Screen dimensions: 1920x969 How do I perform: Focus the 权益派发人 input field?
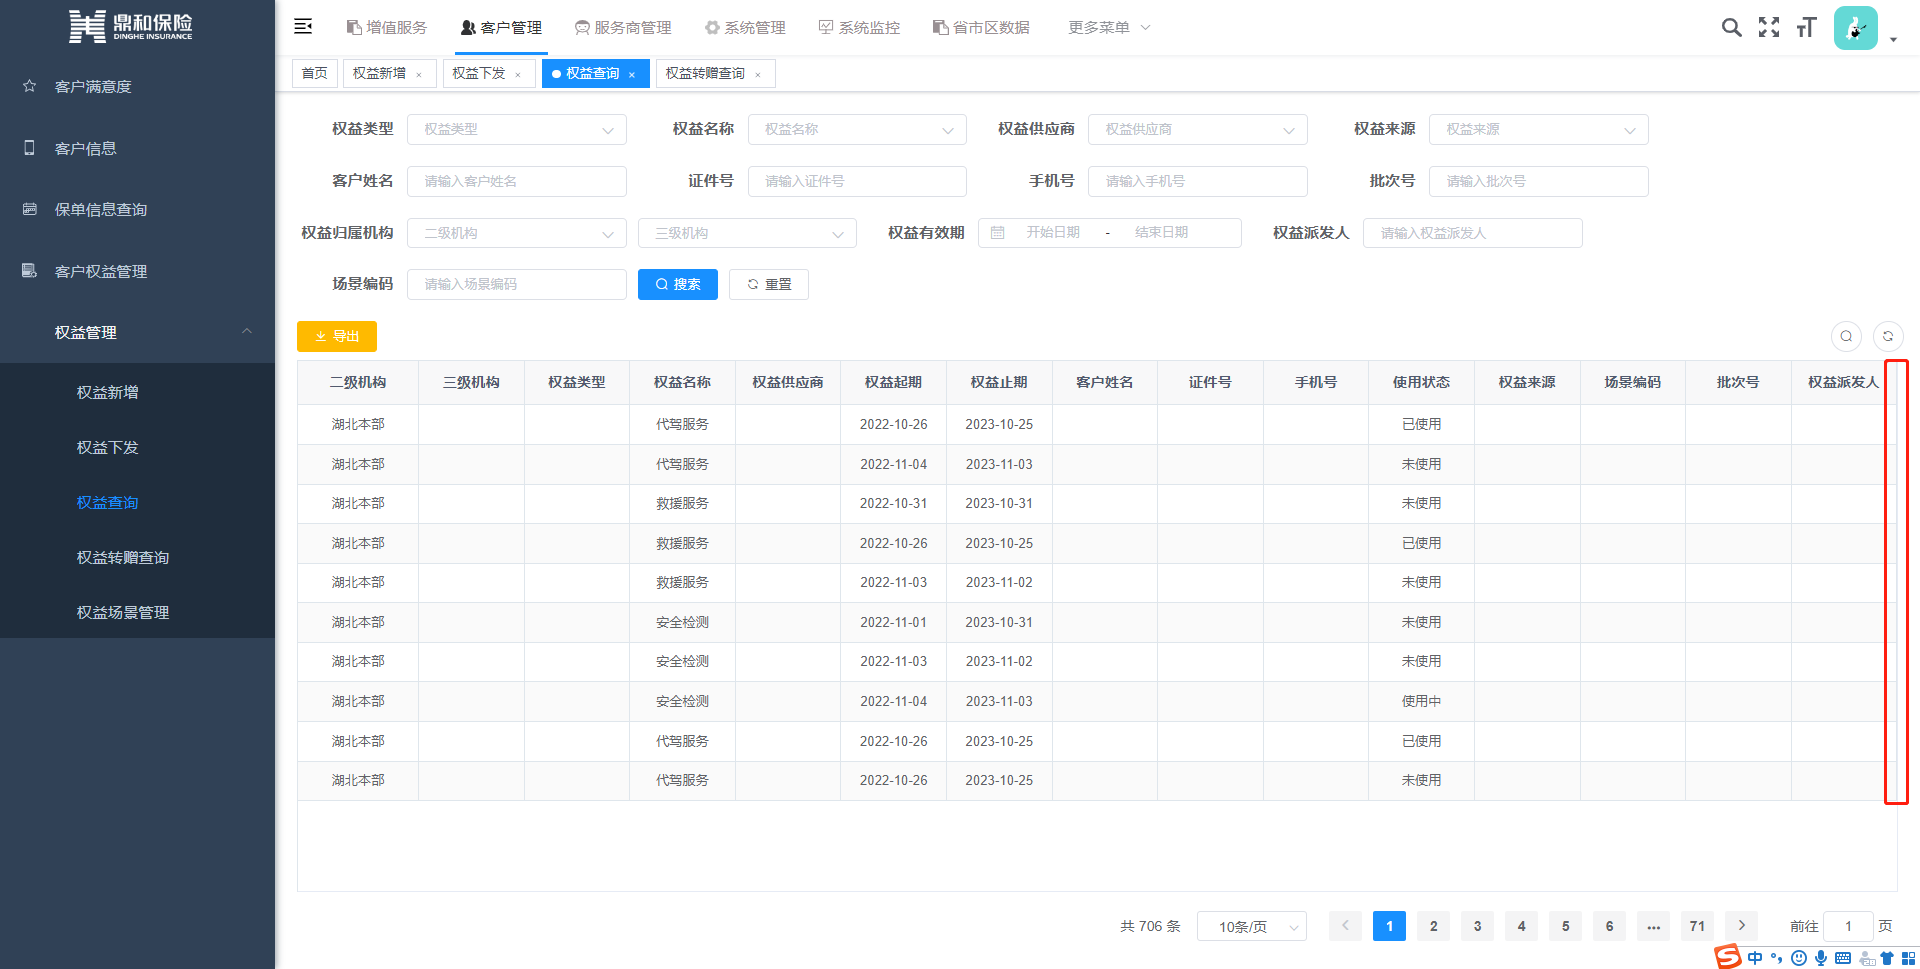1473,233
